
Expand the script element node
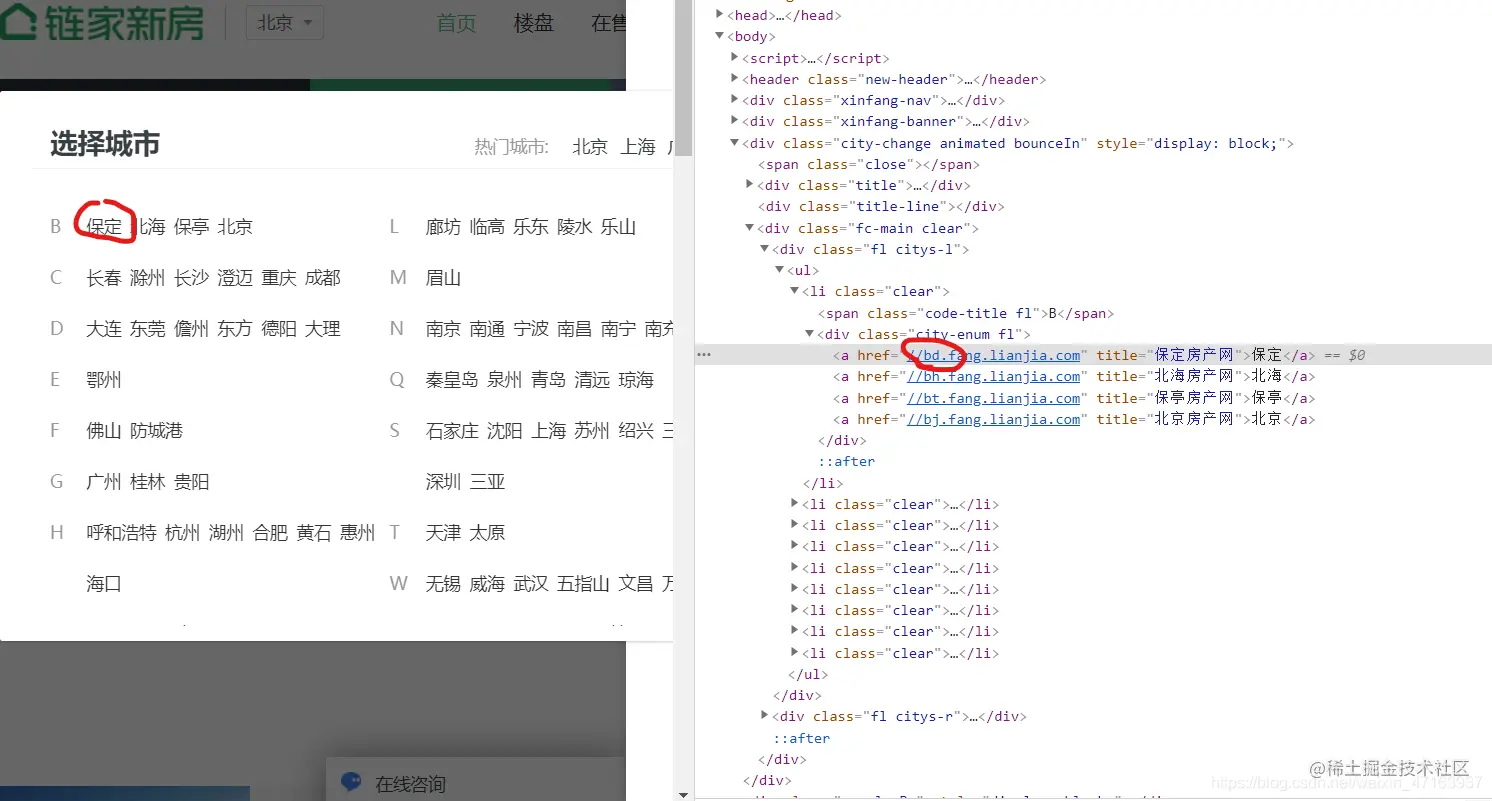[735, 58]
